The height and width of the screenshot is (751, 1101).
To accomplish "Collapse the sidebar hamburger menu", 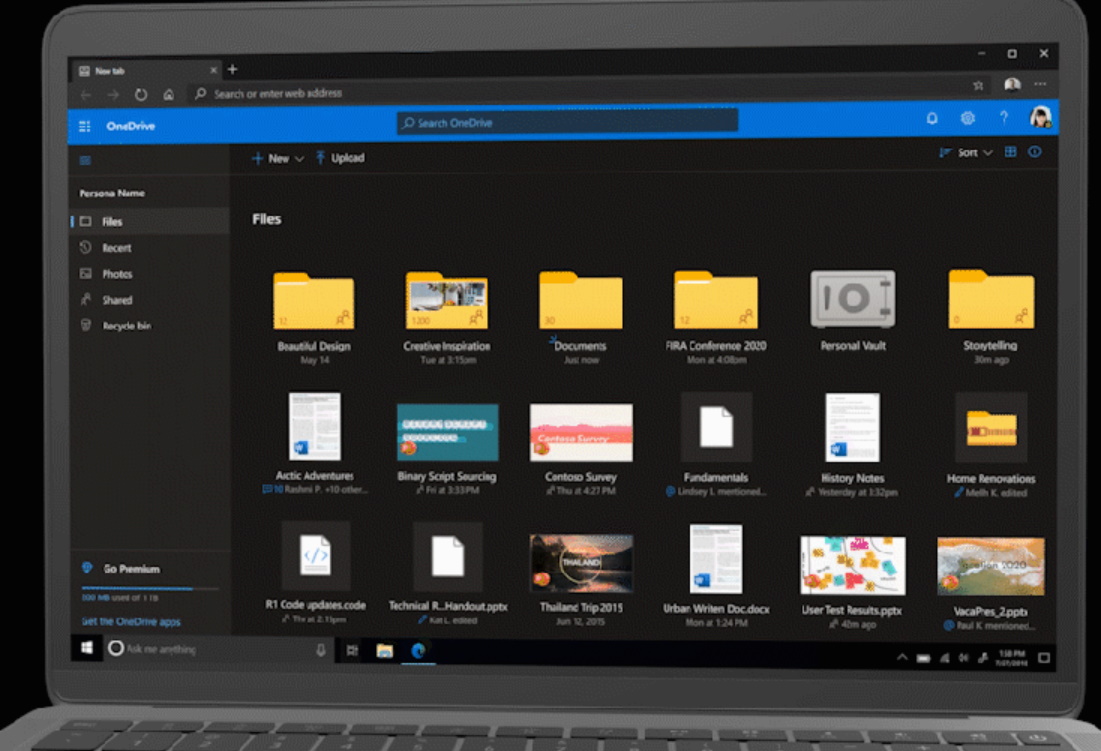I will click(x=85, y=161).
